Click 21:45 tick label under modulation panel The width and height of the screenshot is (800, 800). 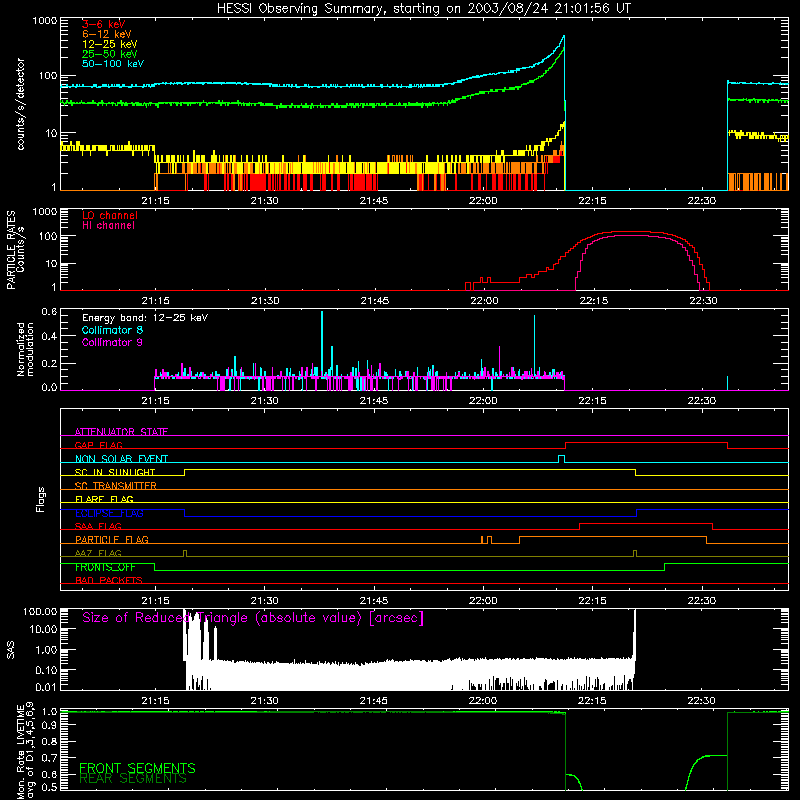point(373,401)
